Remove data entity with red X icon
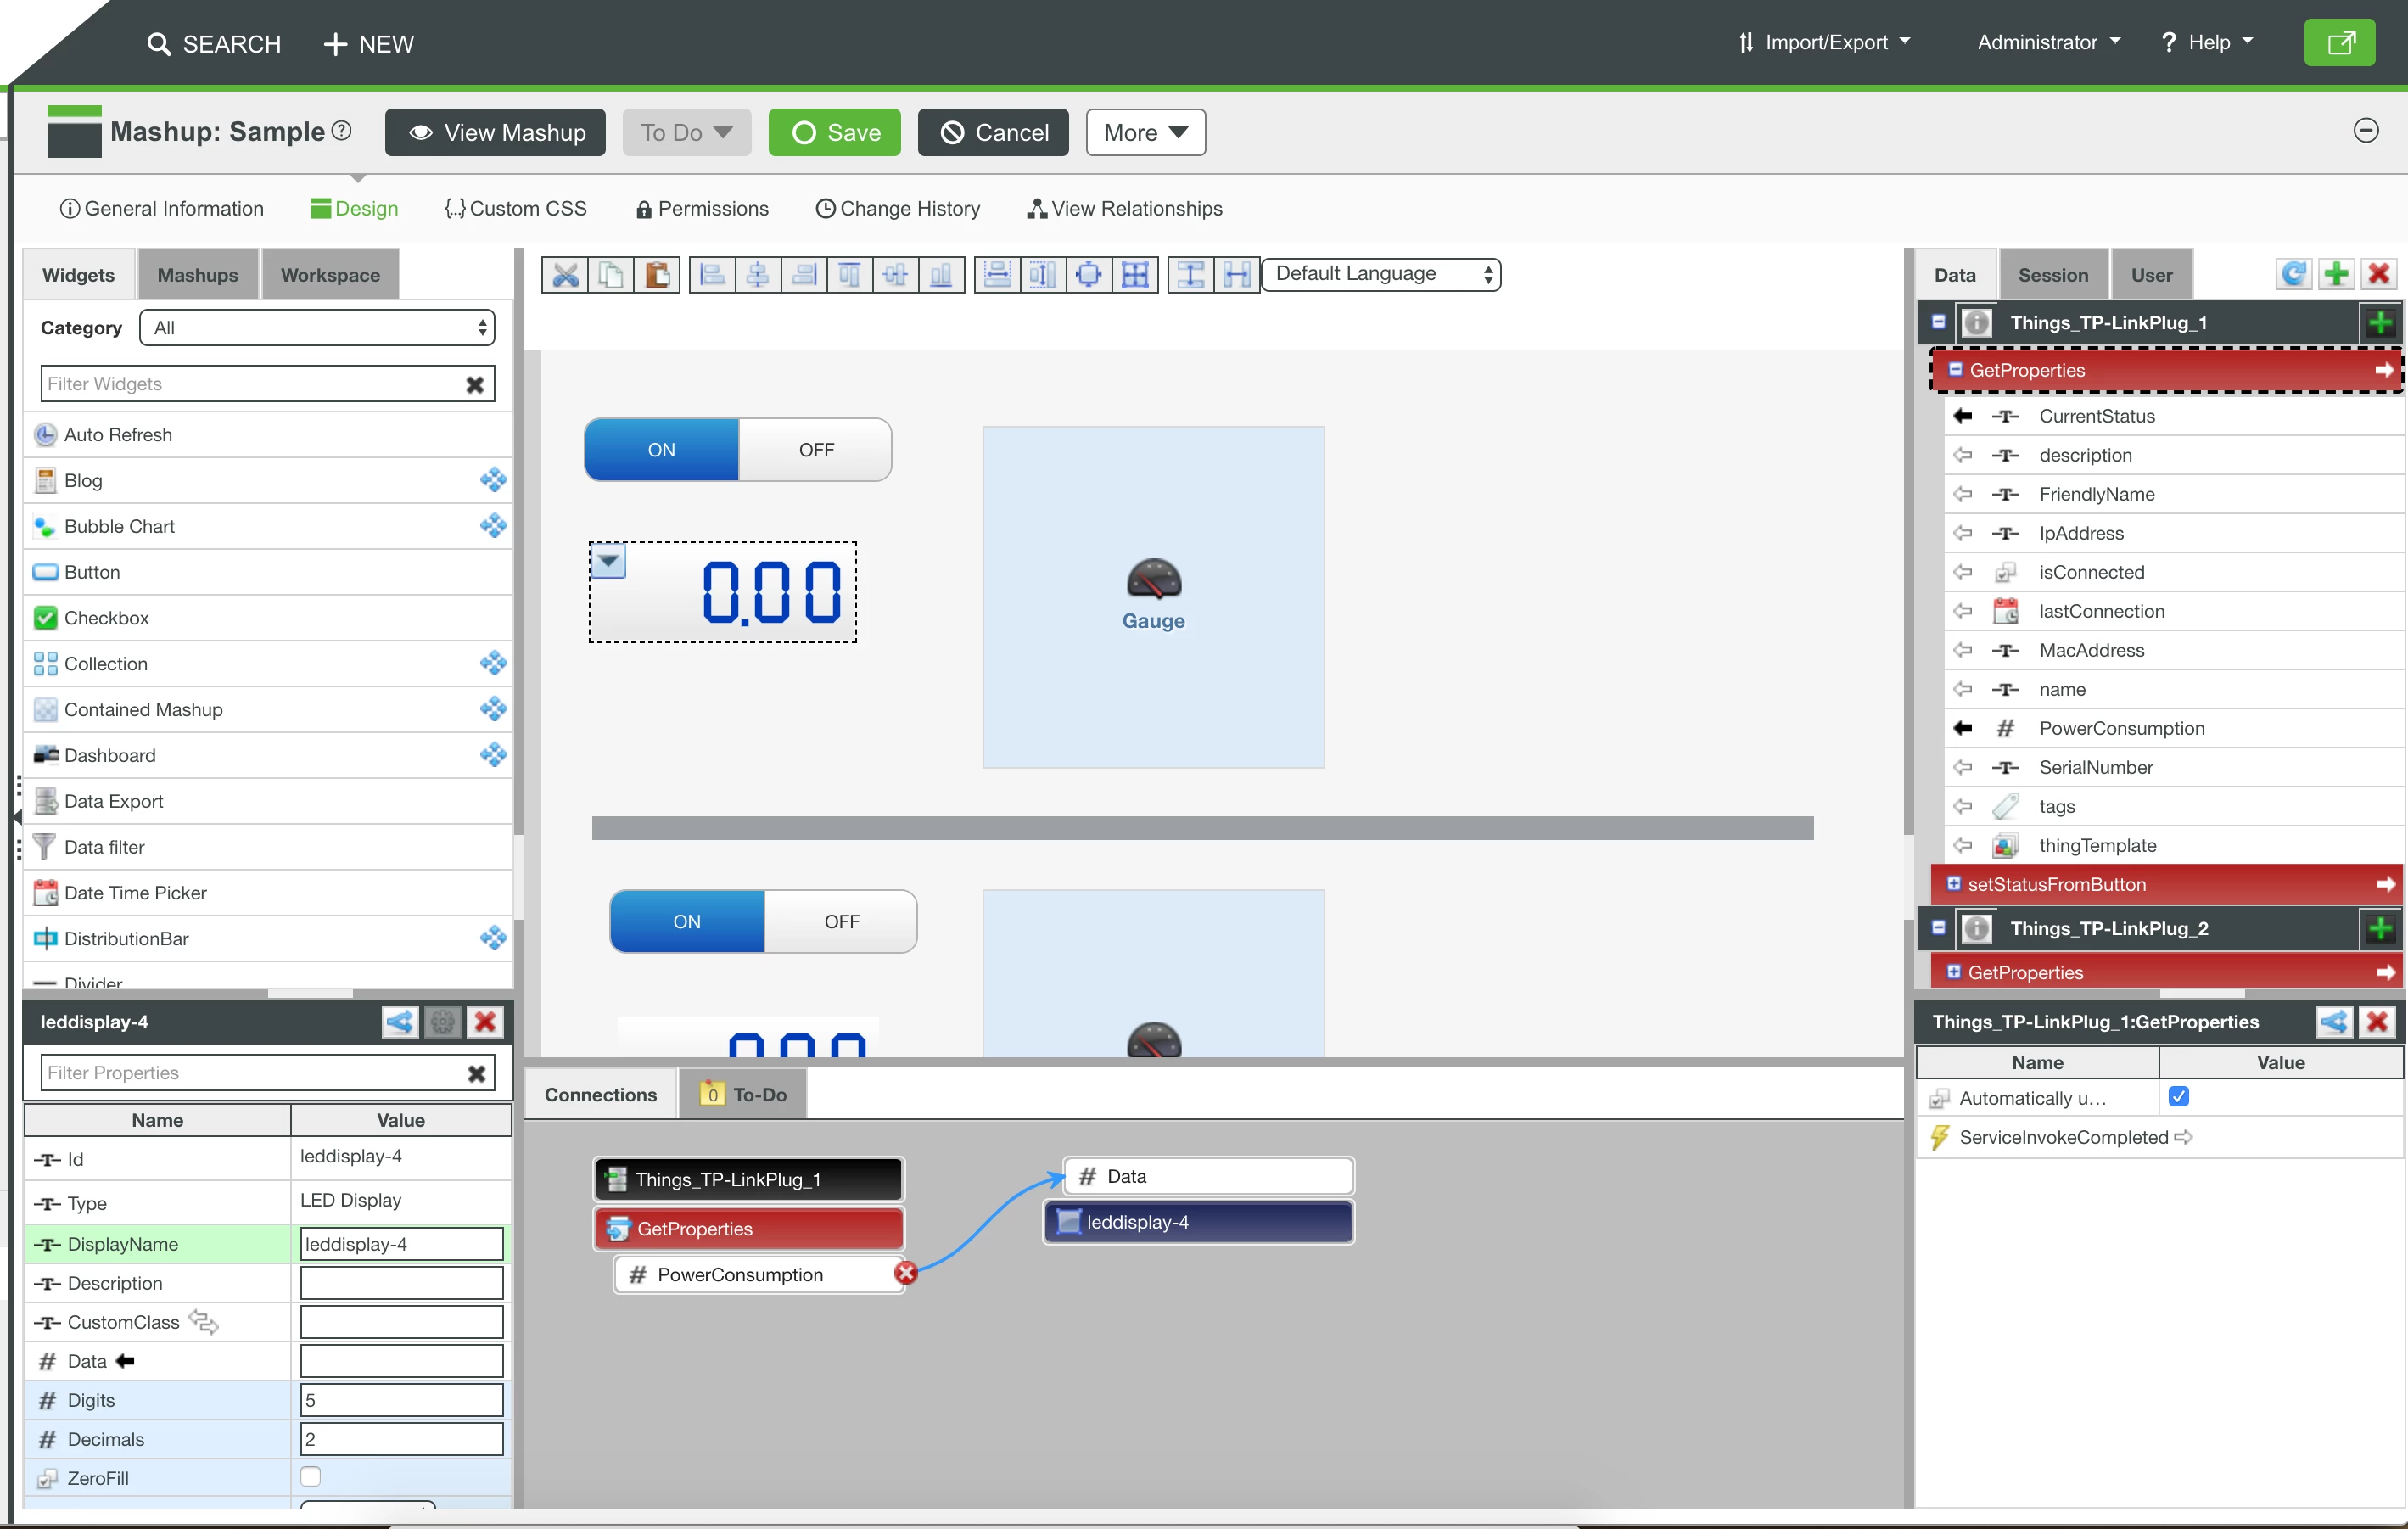 pyautogui.click(x=2379, y=274)
